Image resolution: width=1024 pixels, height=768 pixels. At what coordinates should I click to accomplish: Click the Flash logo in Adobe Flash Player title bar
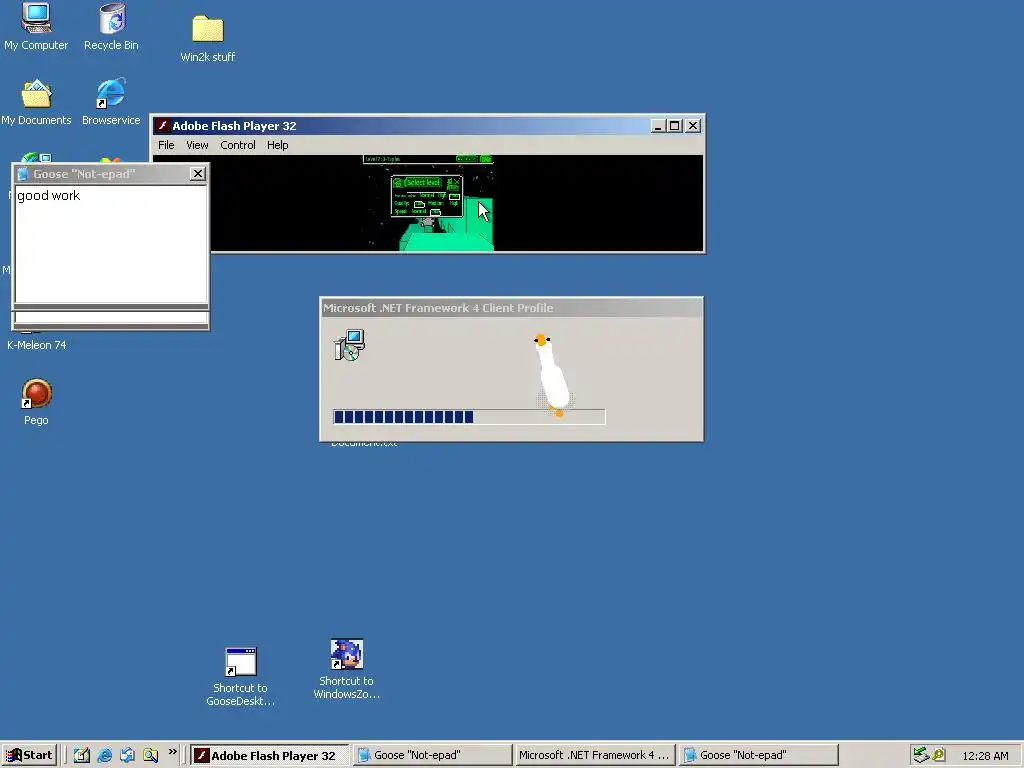(x=163, y=125)
